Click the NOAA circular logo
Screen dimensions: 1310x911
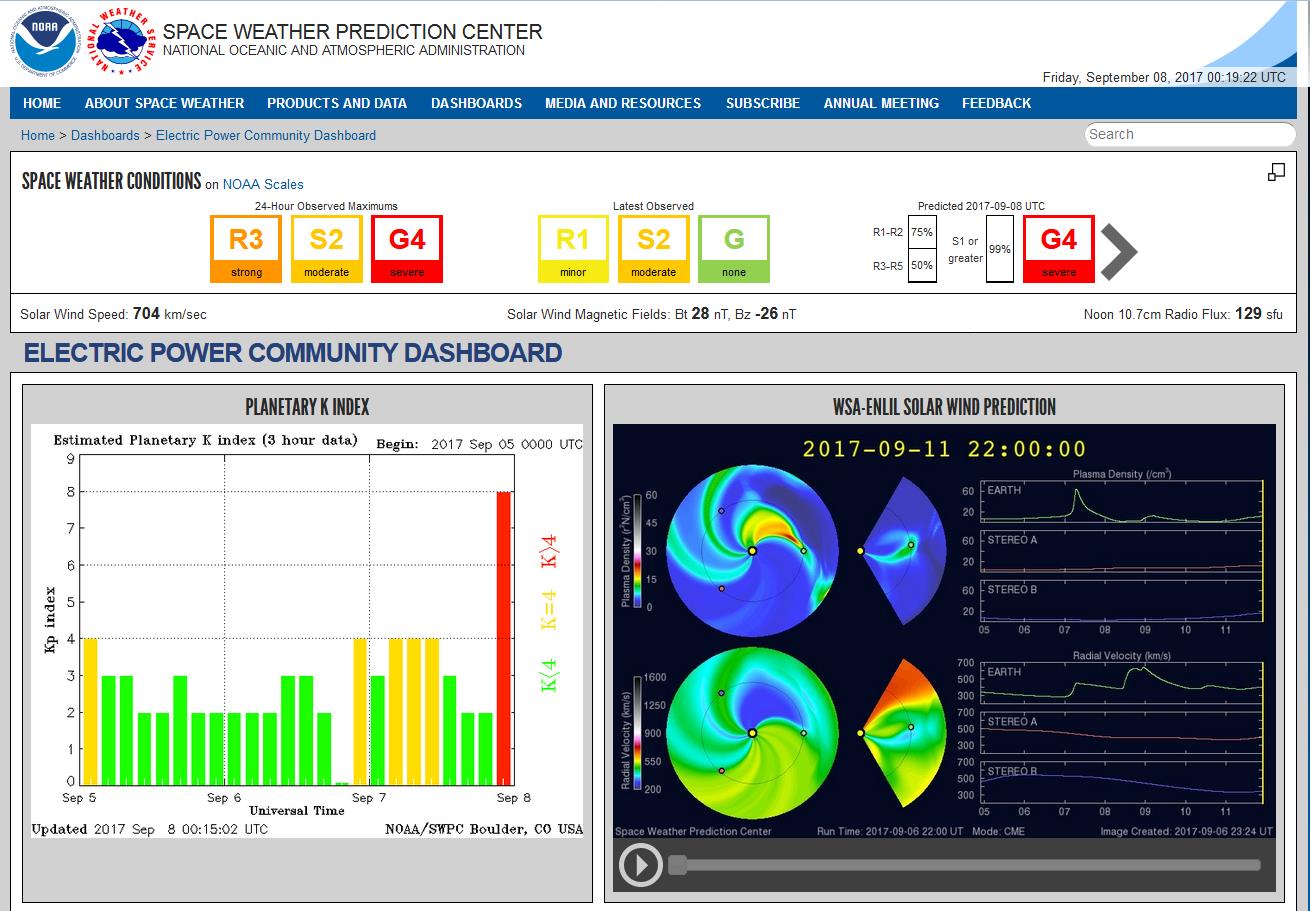[47, 41]
